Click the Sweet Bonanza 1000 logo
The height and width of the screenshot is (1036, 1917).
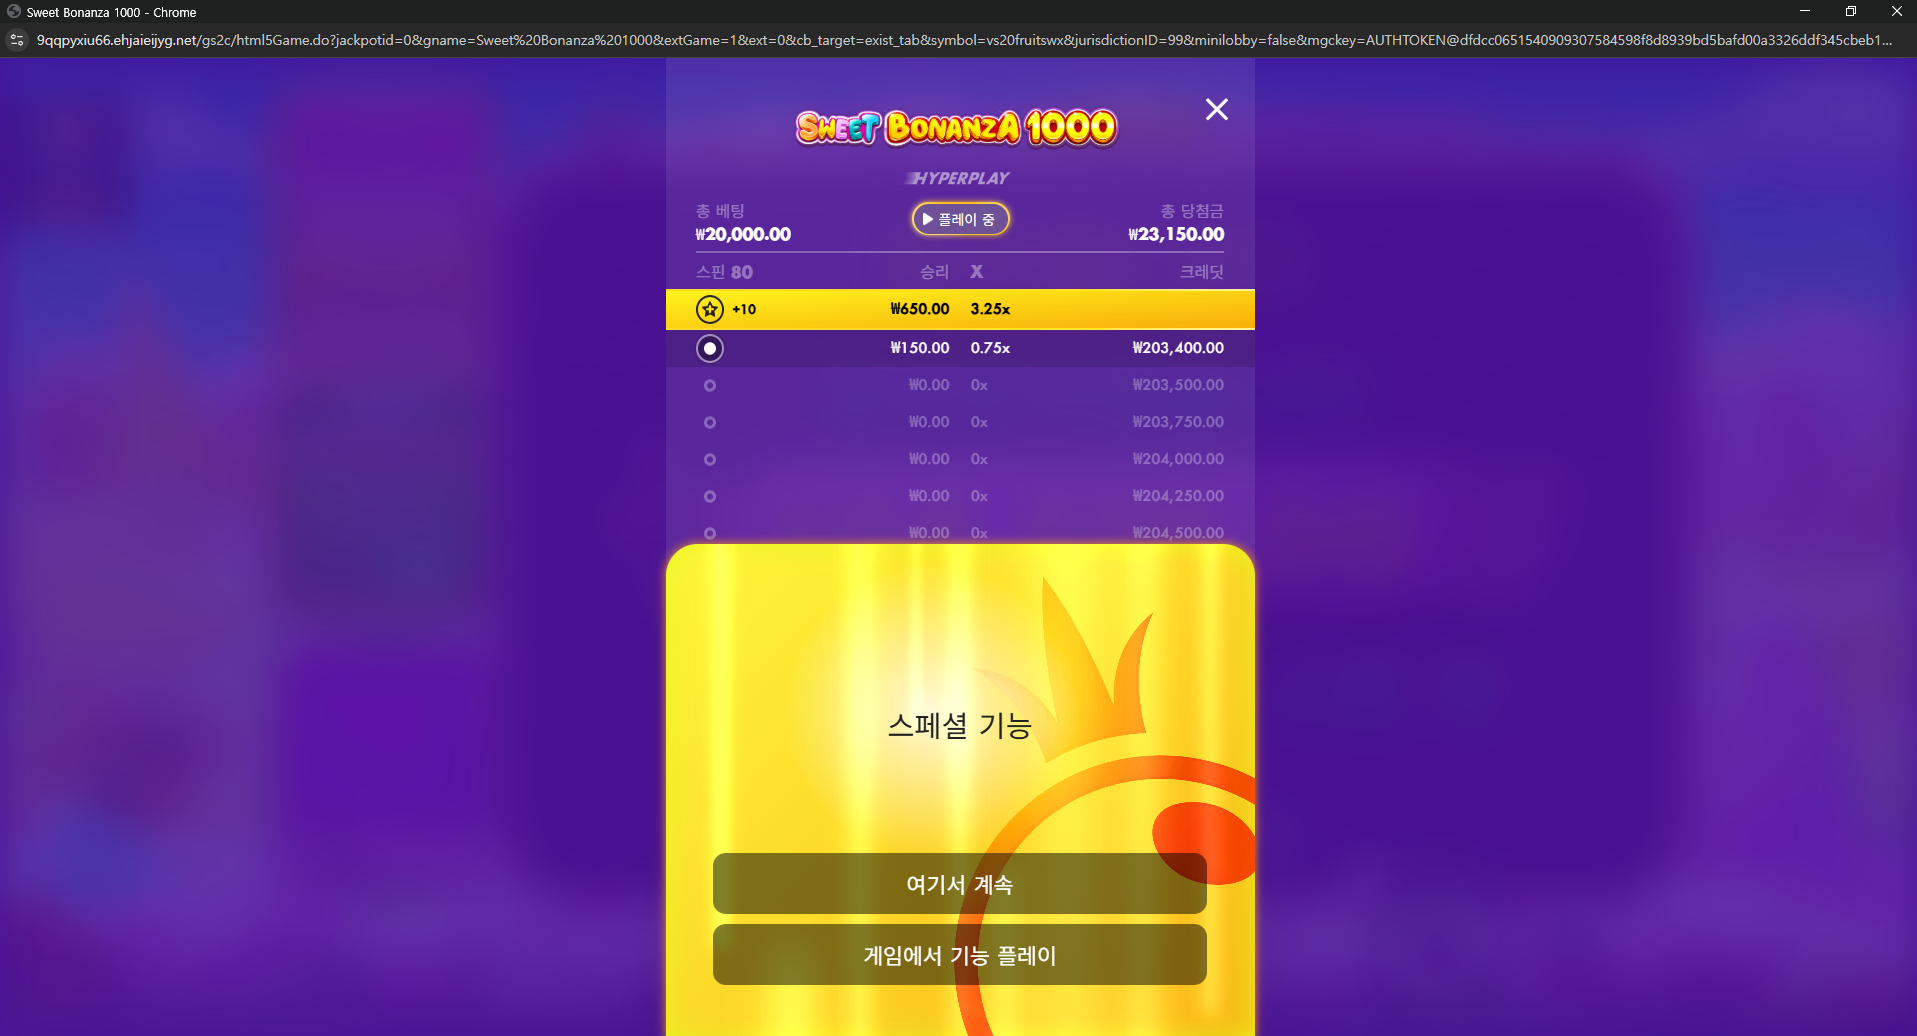pyautogui.click(x=956, y=127)
